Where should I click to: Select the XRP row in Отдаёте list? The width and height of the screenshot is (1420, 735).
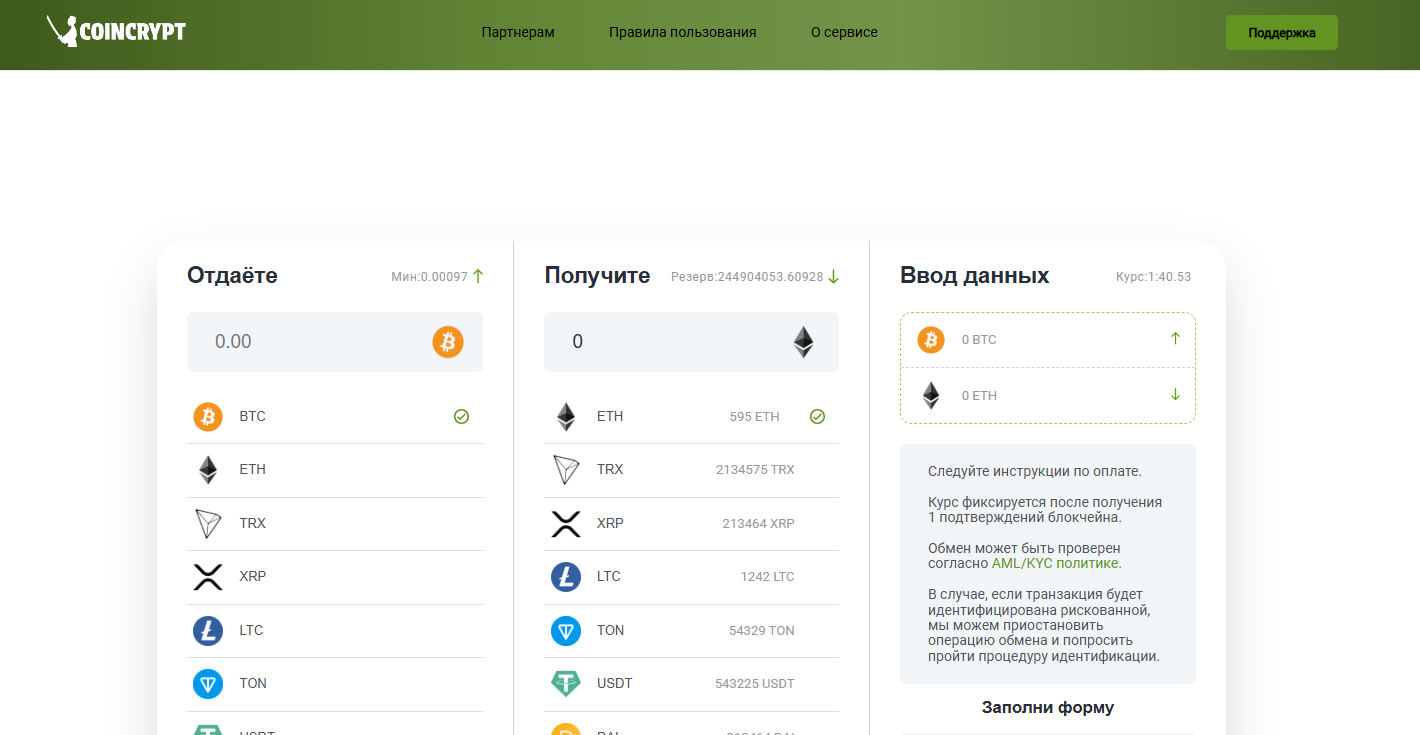tap(334, 577)
